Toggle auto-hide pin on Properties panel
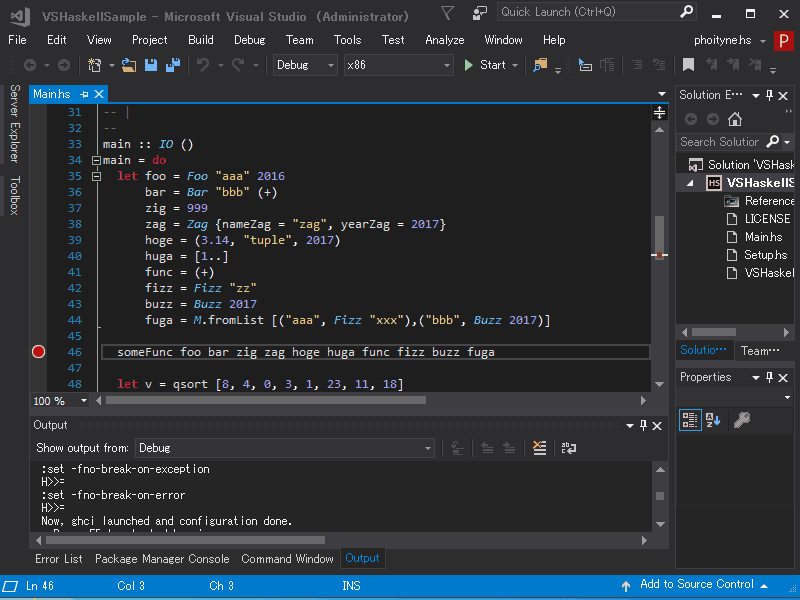This screenshot has width=800, height=600. point(769,378)
